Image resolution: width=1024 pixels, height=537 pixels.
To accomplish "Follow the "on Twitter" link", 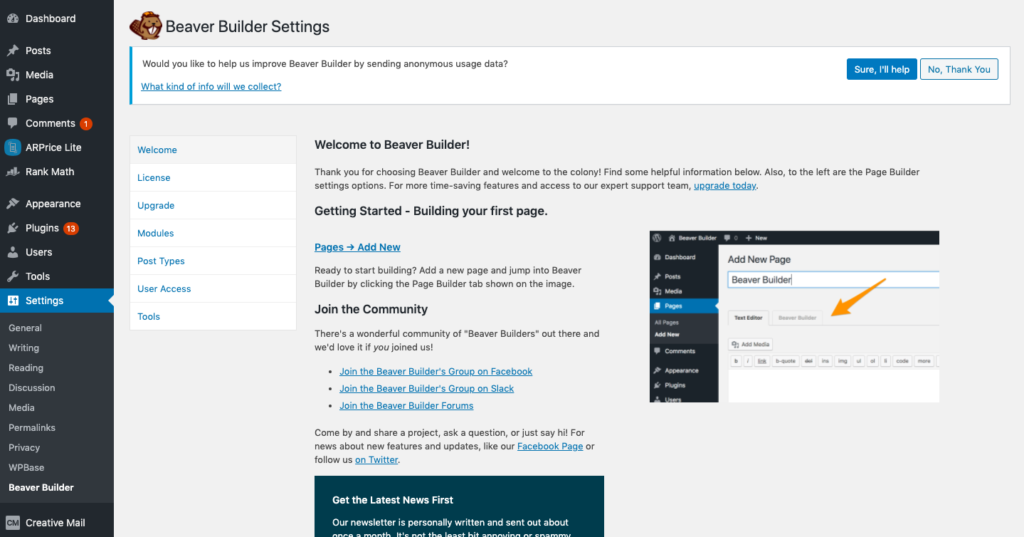I will [376, 460].
